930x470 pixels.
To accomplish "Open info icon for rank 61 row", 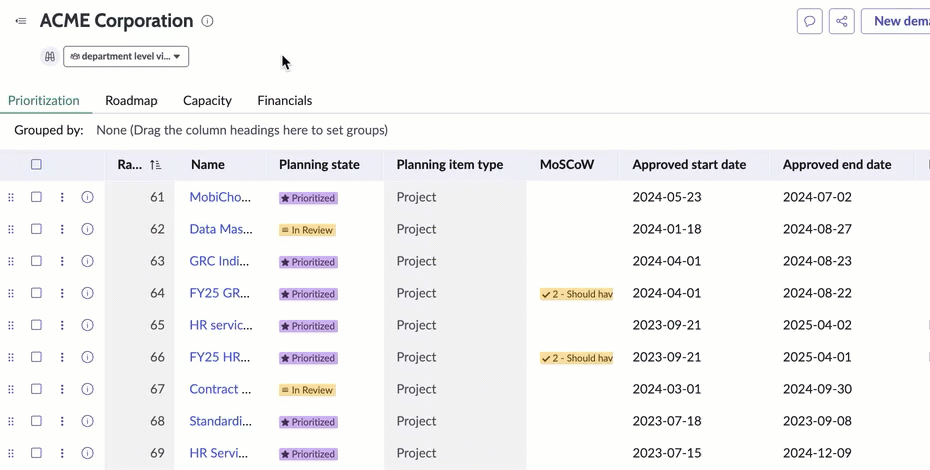I will [x=87, y=197].
